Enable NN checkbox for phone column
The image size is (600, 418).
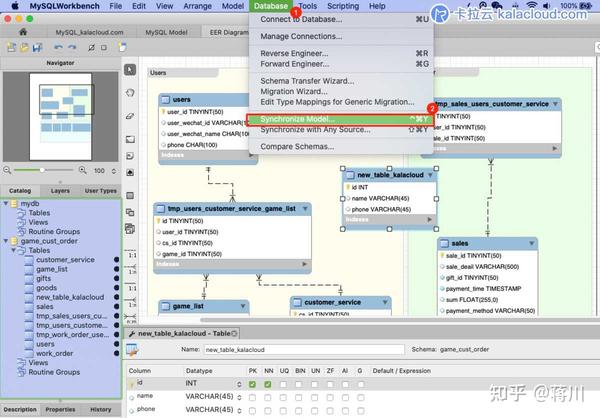tap(268, 411)
